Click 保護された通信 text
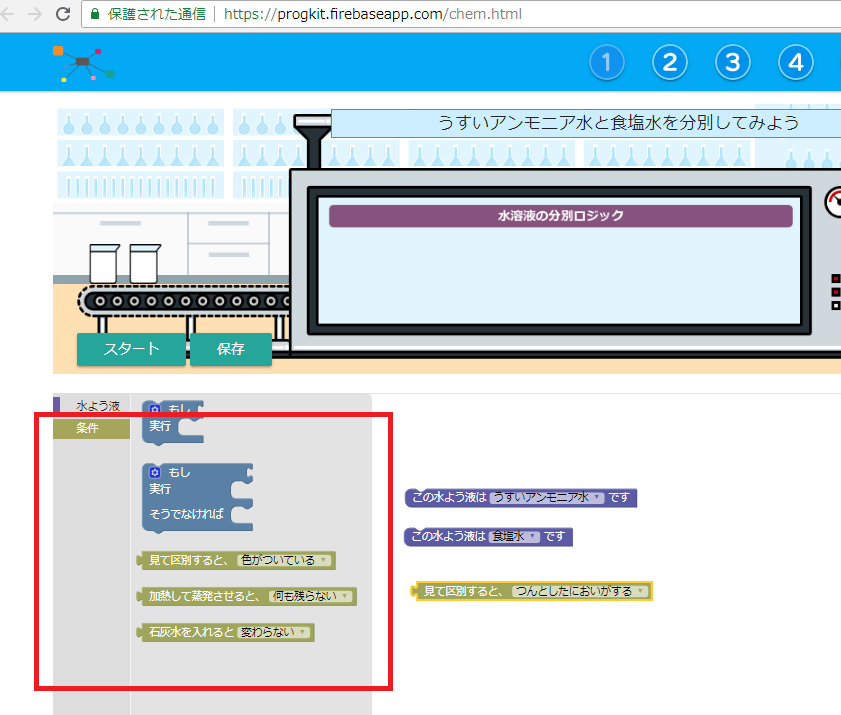 pyautogui.click(x=157, y=14)
